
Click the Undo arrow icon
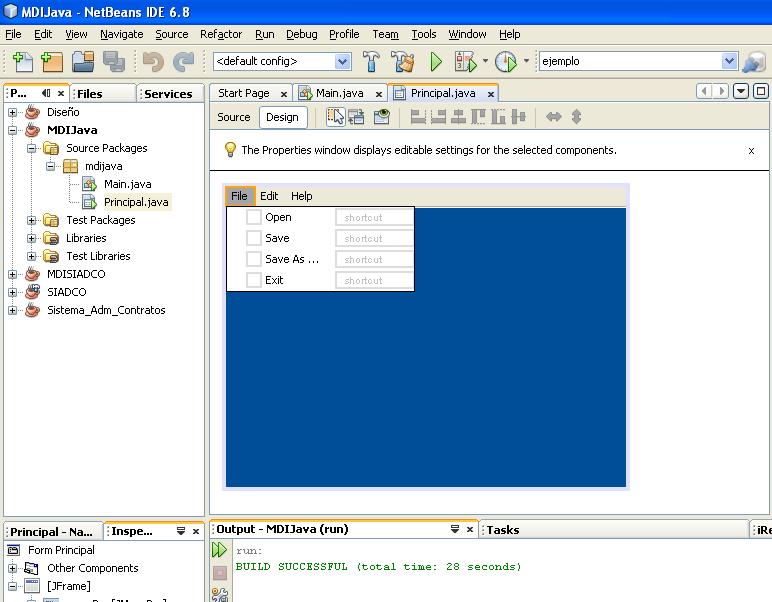(153, 62)
